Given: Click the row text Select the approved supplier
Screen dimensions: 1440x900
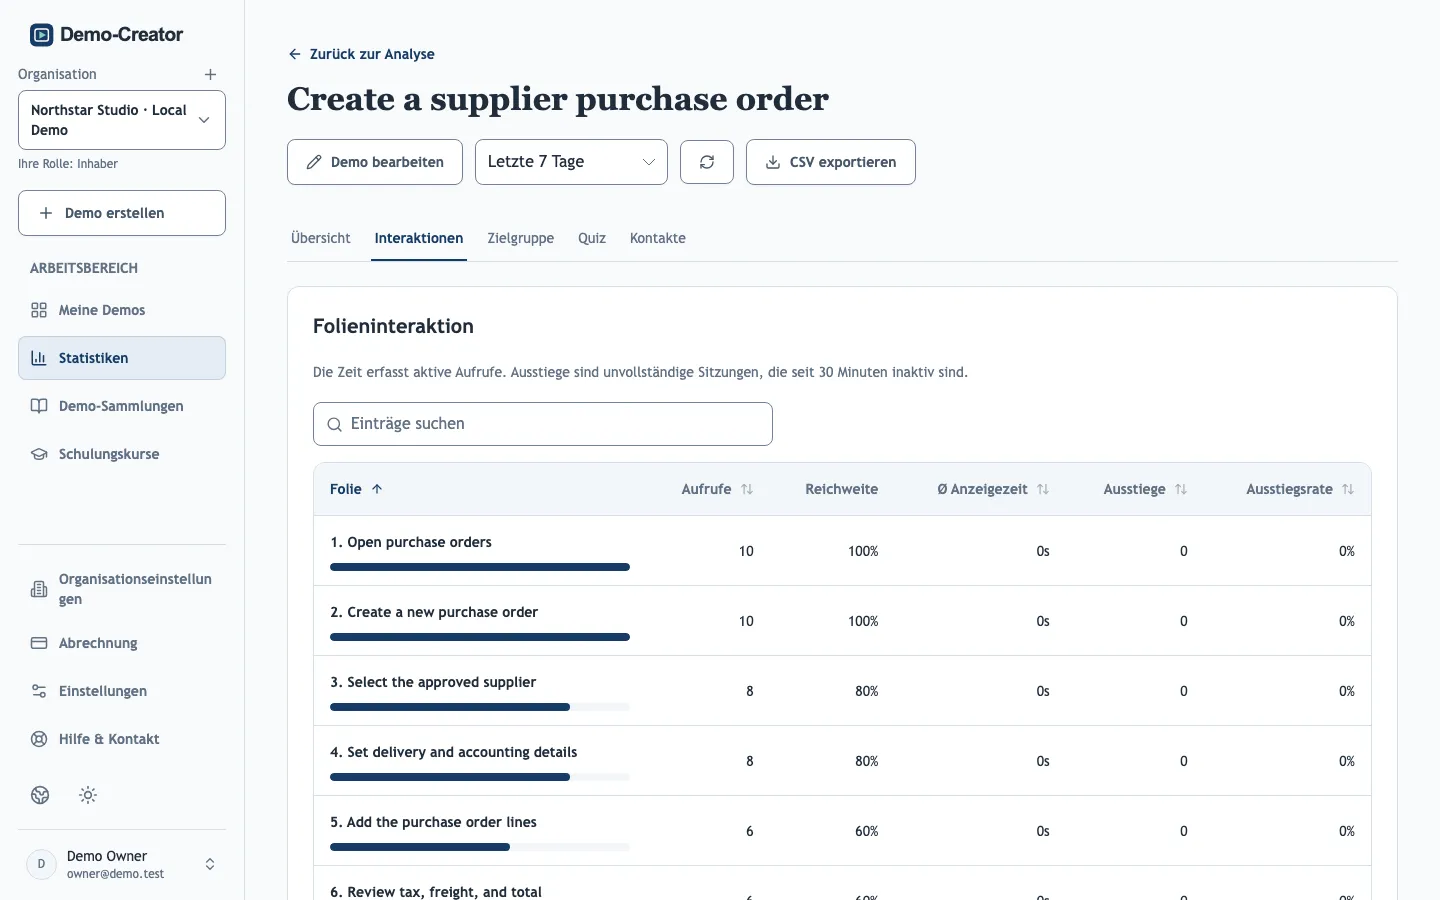Looking at the screenshot, I should point(441,682).
